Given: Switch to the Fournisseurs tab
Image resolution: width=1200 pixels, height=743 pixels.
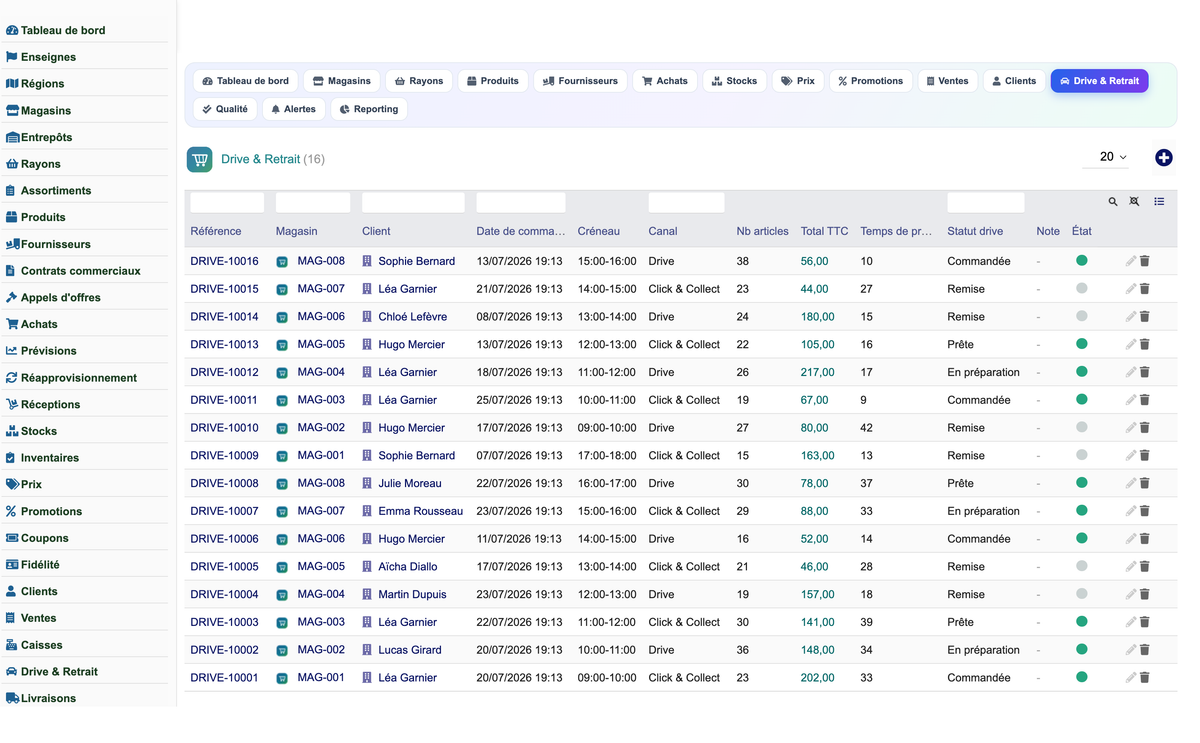Looking at the screenshot, I should 580,81.
